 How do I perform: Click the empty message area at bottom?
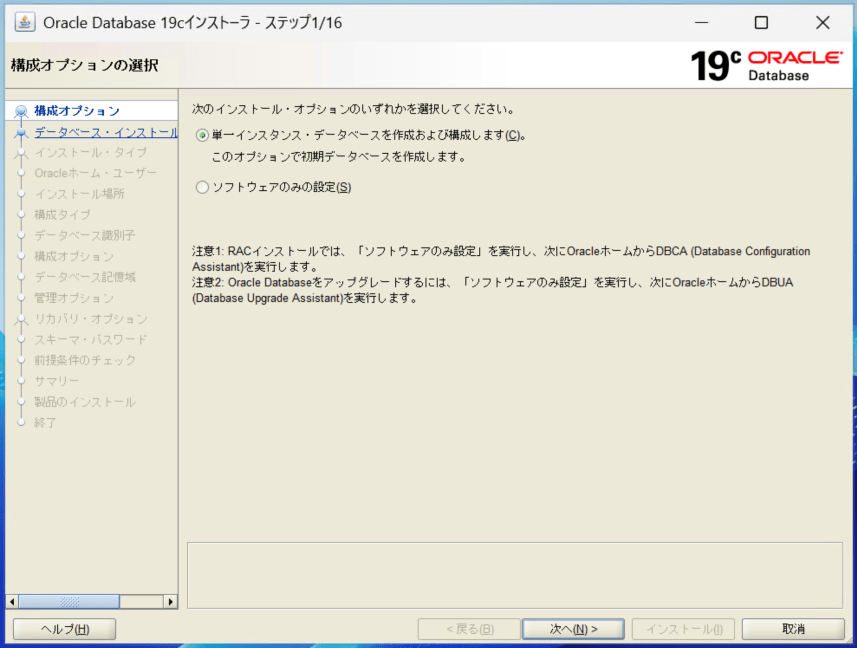point(514,575)
